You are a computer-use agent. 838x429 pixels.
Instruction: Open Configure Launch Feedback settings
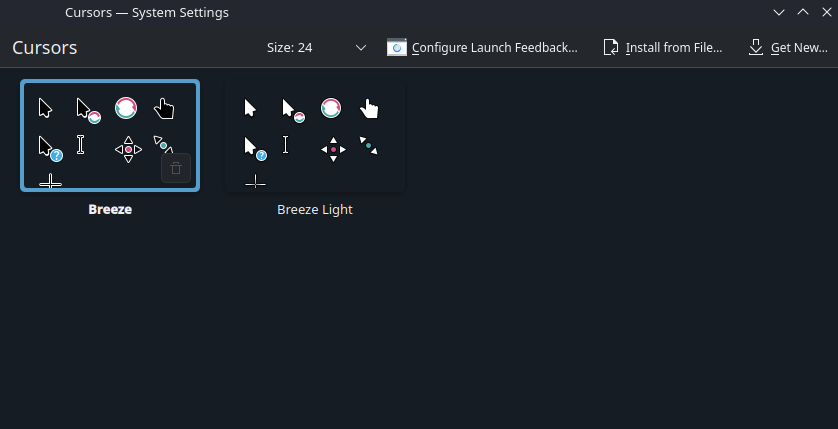[483, 48]
